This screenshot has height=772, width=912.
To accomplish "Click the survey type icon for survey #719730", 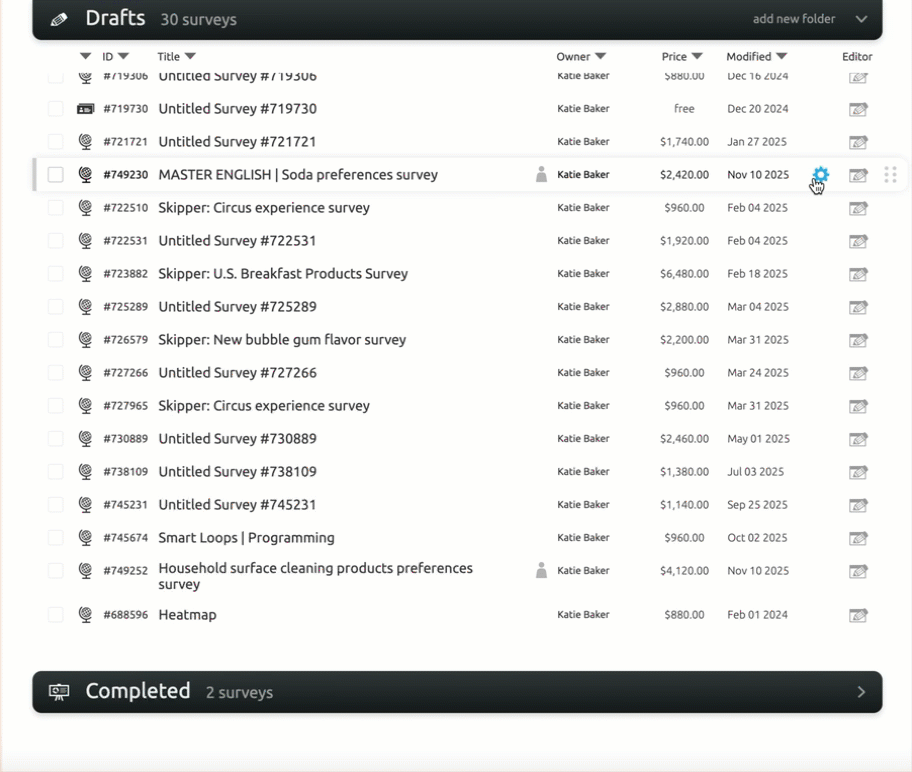I will 85,109.
